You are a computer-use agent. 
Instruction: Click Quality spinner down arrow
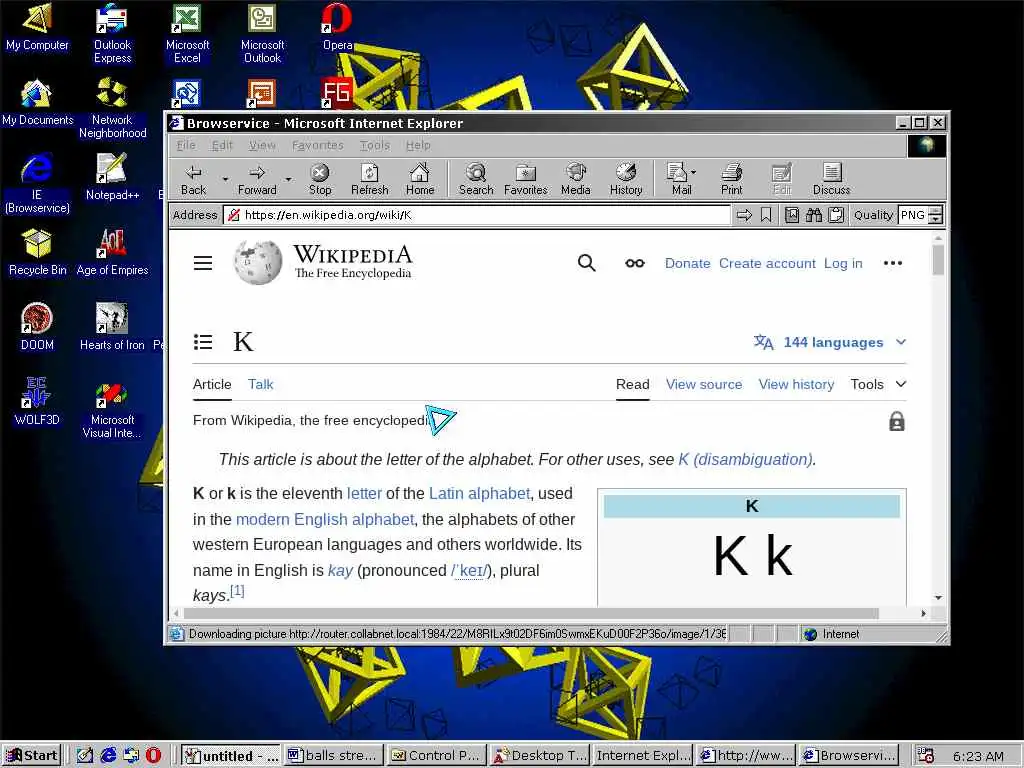[935, 219]
